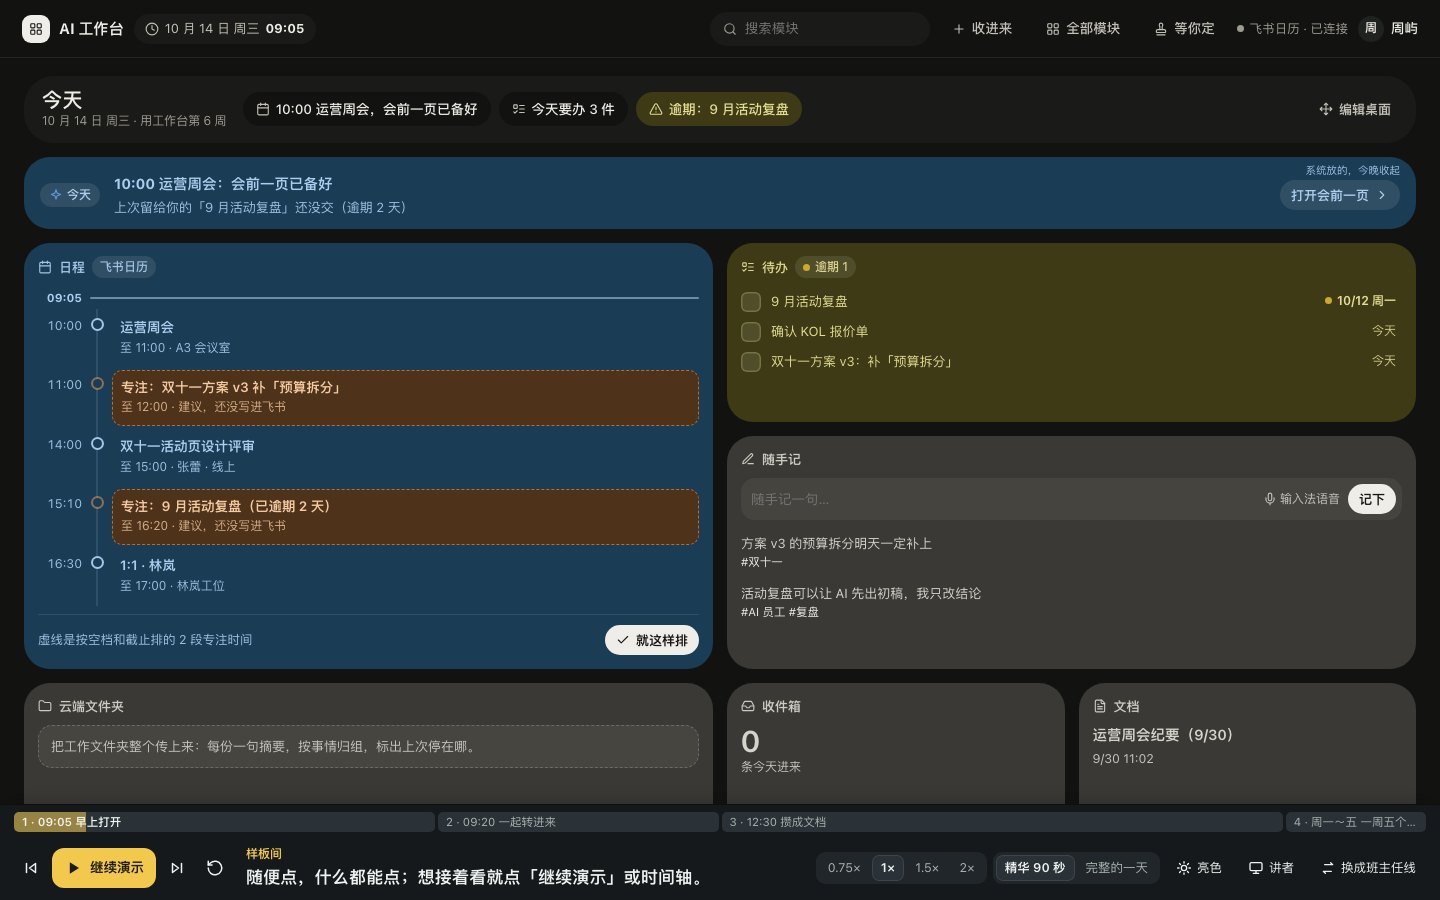Open 编辑桌面 to rearrange modules

click(x=1355, y=109)
